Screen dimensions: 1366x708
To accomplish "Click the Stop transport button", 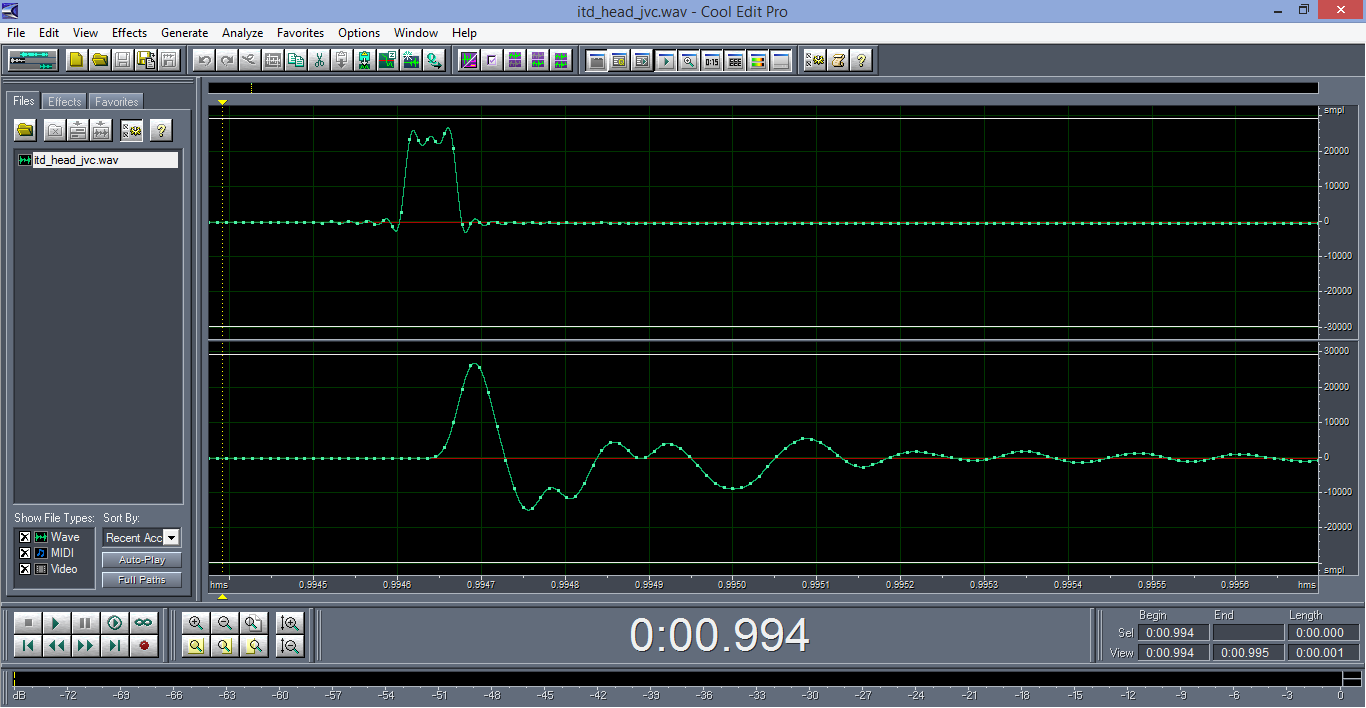I will pyautogui.click(x=28, y=623).
